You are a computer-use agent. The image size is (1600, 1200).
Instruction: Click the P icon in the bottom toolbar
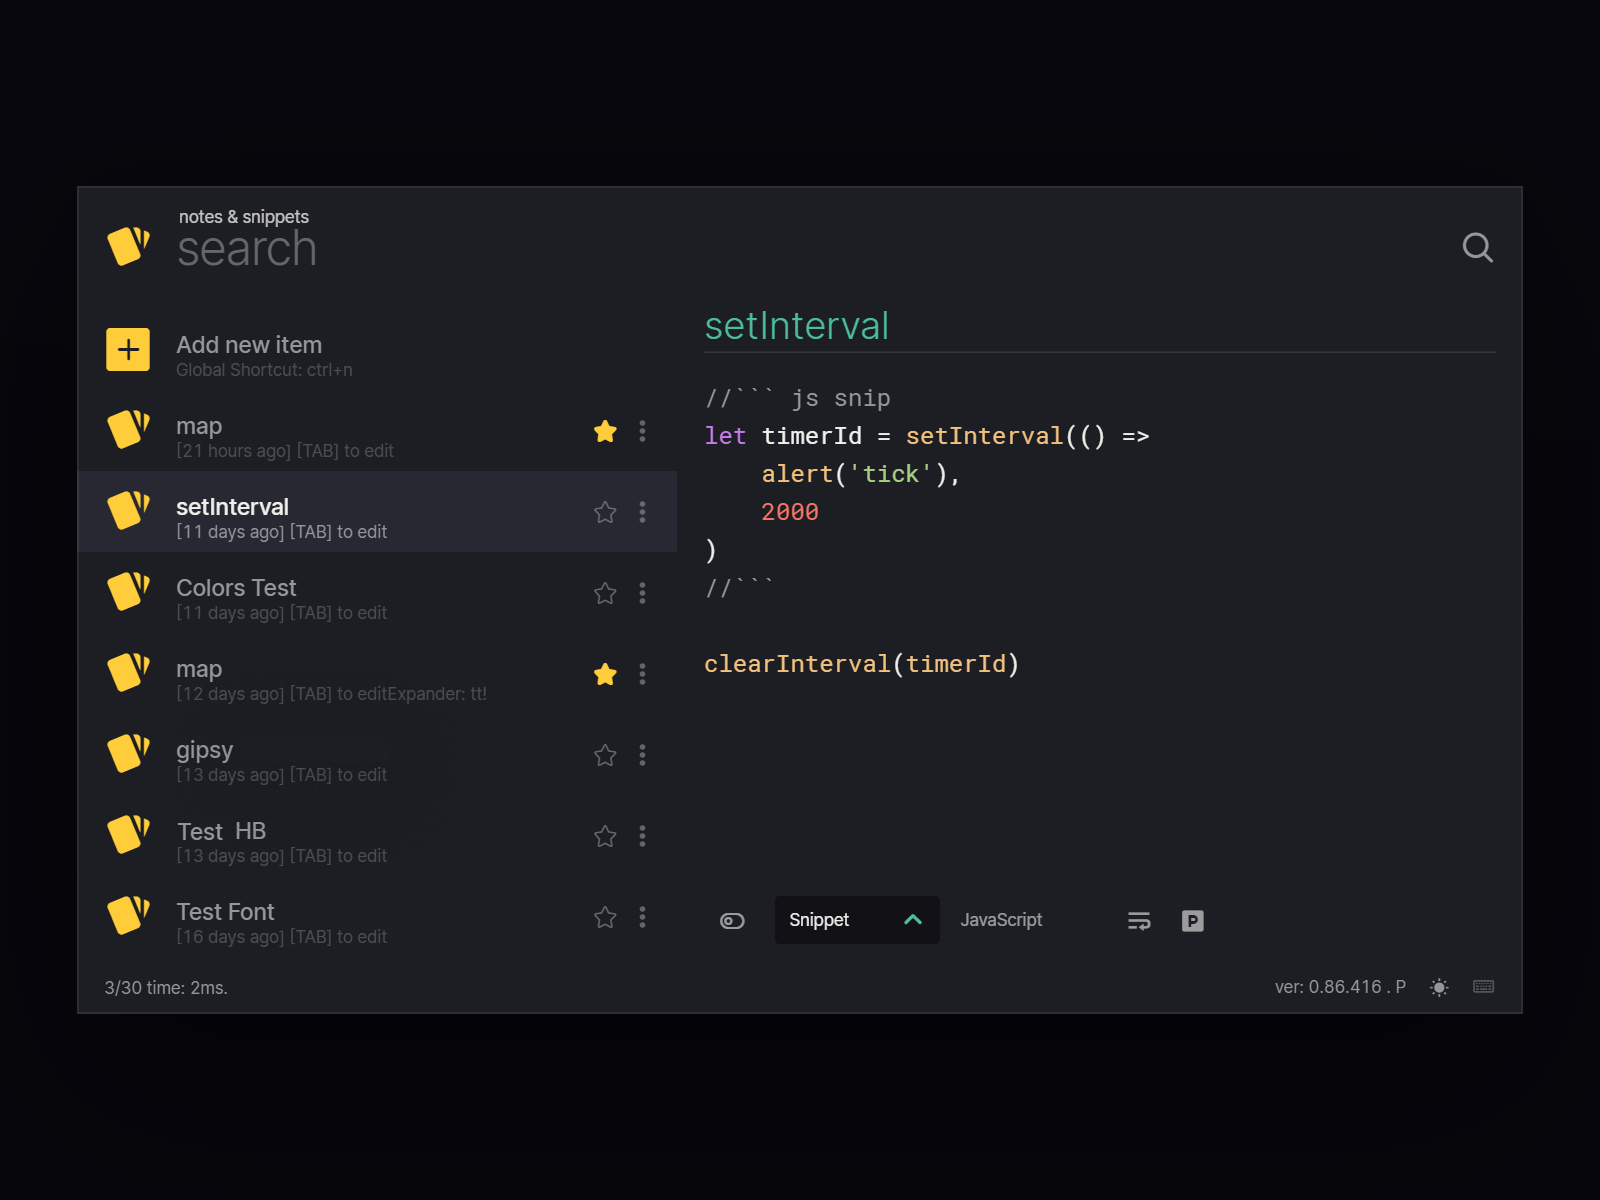(x=1192, y=920)
